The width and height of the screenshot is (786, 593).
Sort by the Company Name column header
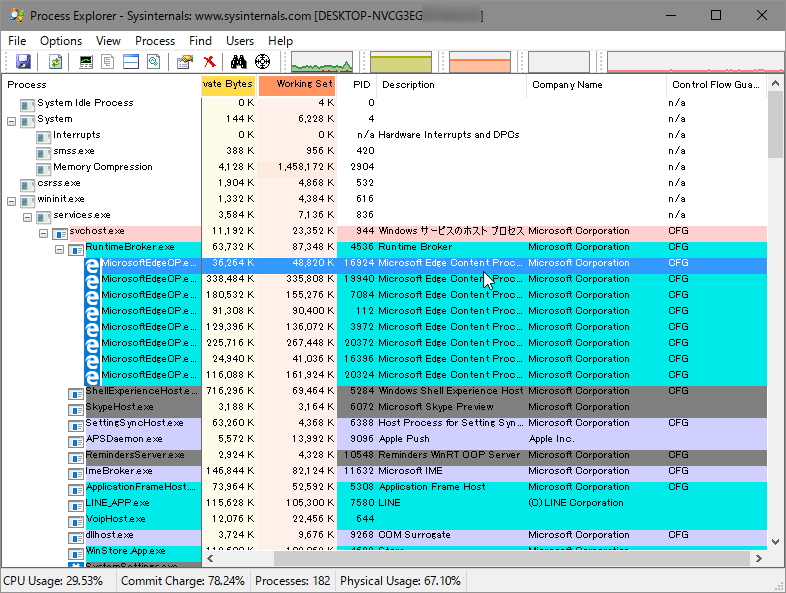tap(597, 85)
